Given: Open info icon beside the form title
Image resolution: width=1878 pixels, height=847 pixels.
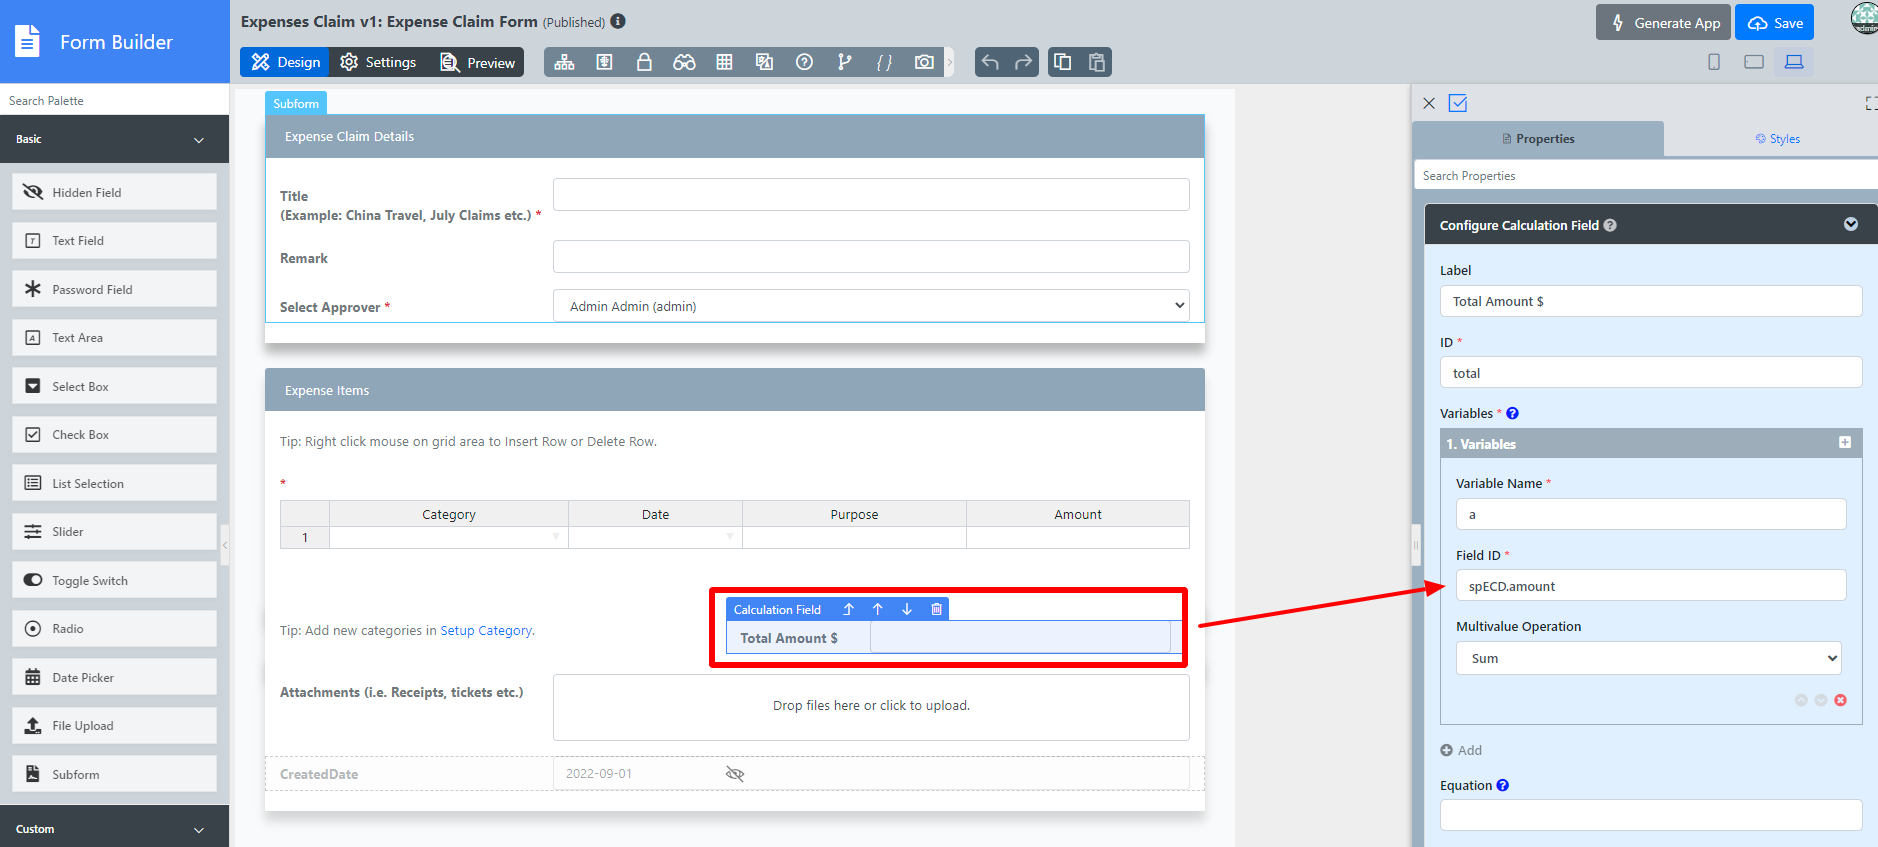Looking at the screenshot, I should (x=618, y=21).
